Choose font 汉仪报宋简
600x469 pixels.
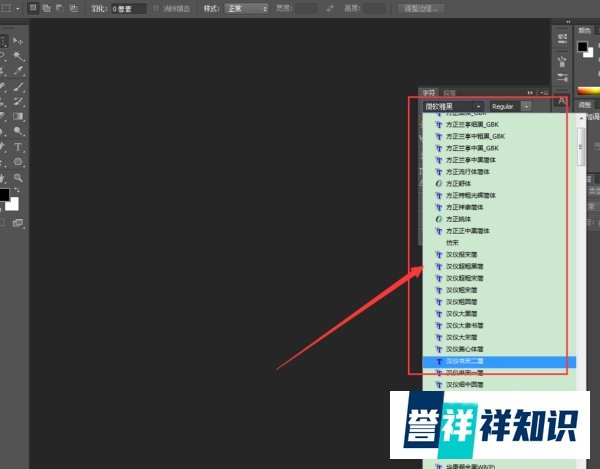click(x=499, y=255)
